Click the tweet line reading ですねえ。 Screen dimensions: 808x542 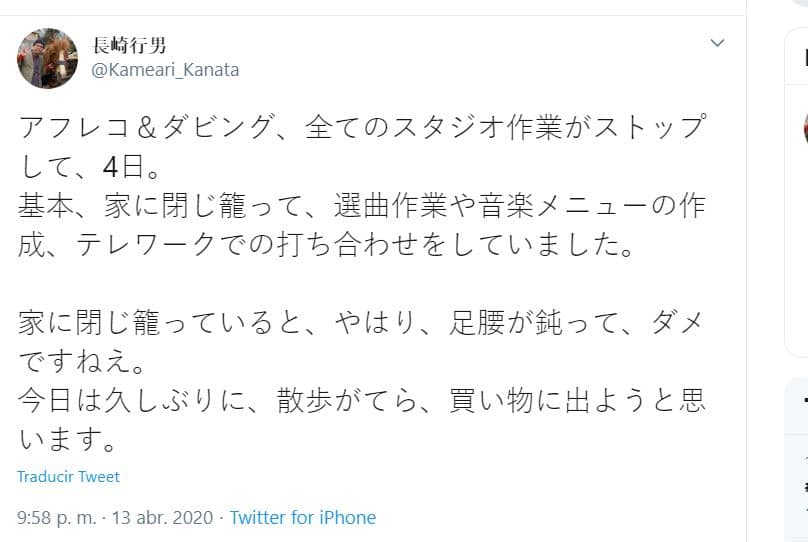point(84,362)
